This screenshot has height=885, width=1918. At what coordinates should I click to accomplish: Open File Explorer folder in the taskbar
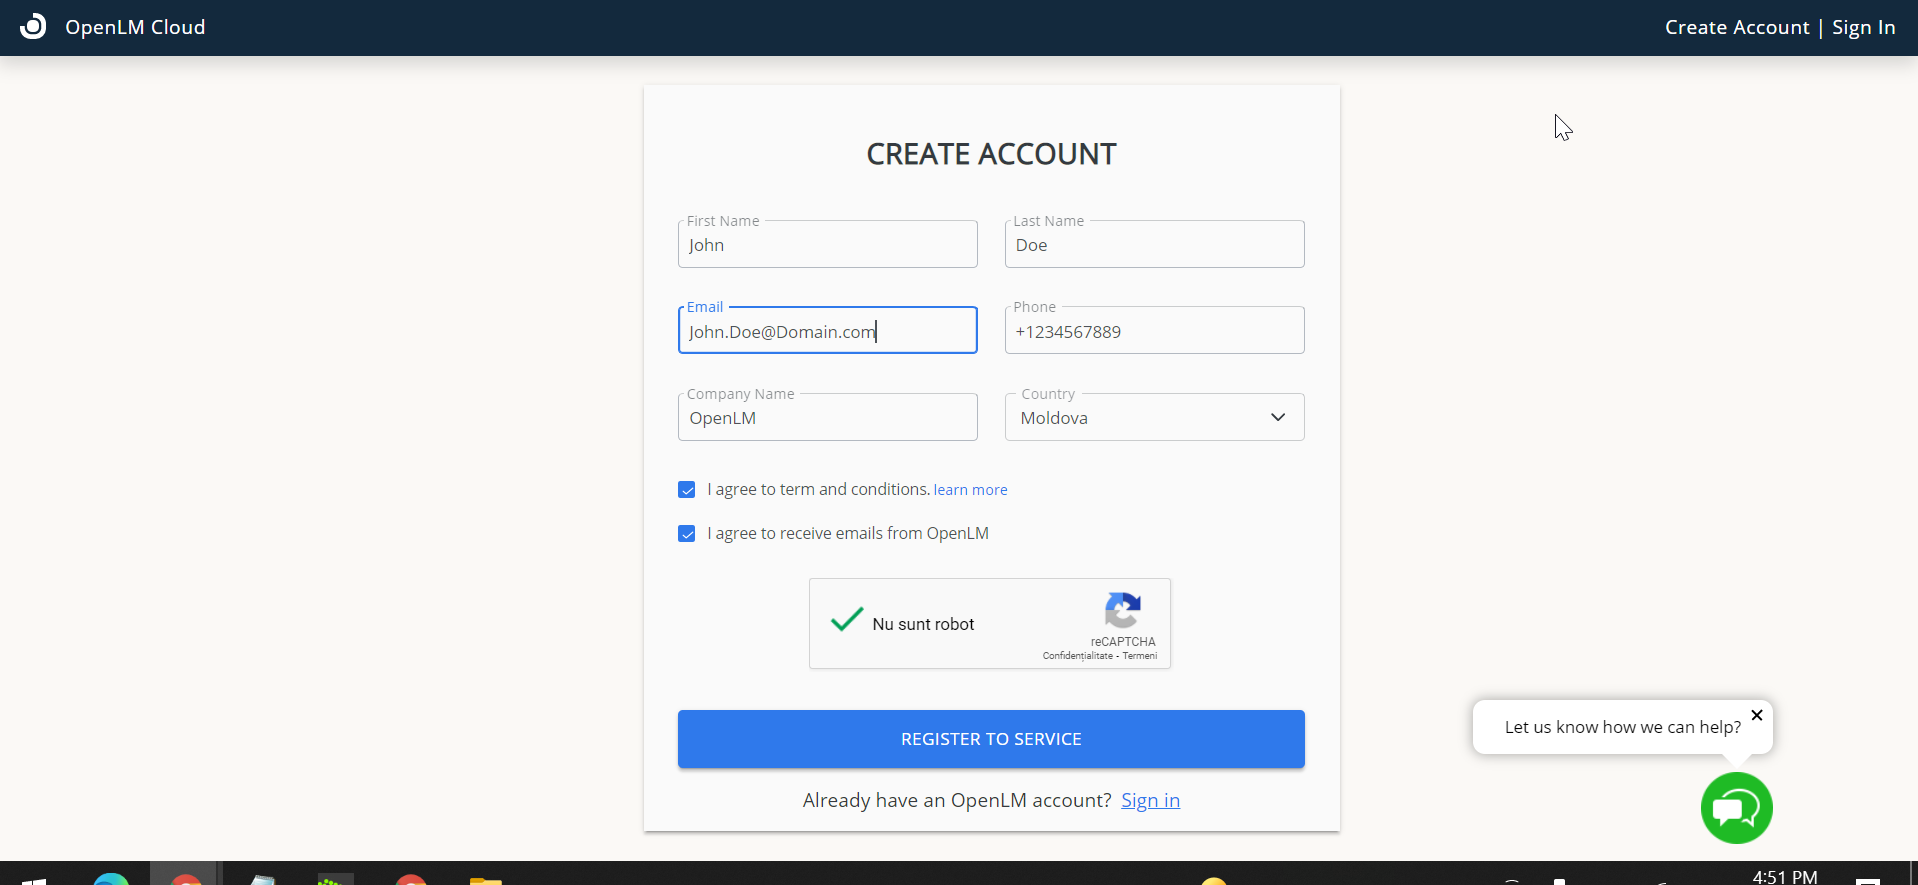tap(485, 880)
